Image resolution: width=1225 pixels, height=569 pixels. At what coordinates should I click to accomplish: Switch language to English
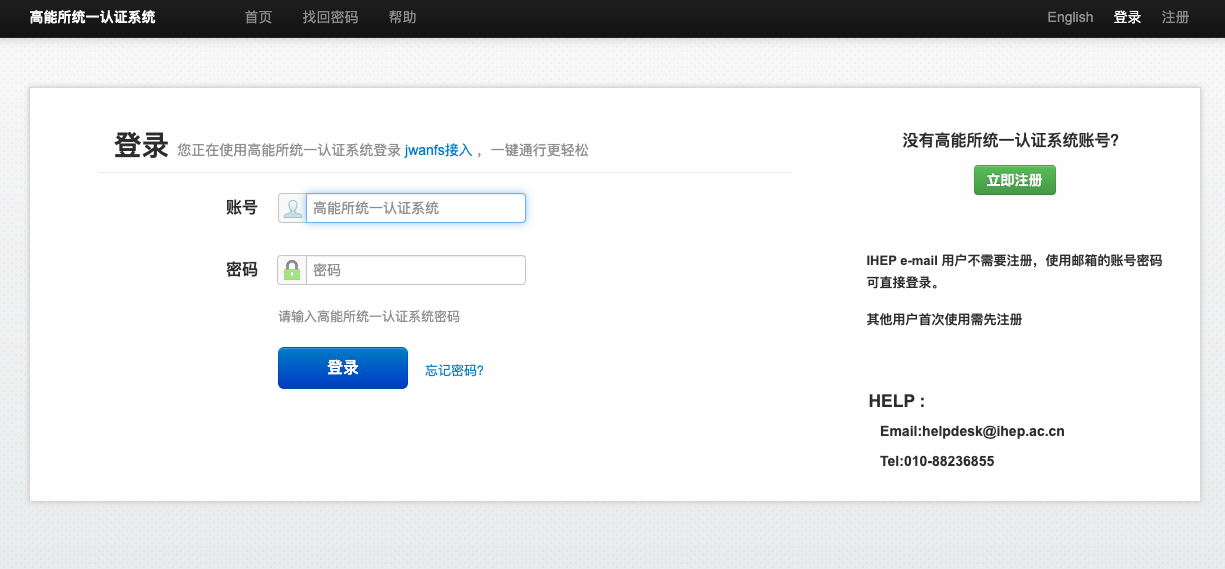[x=1070, y=17]
